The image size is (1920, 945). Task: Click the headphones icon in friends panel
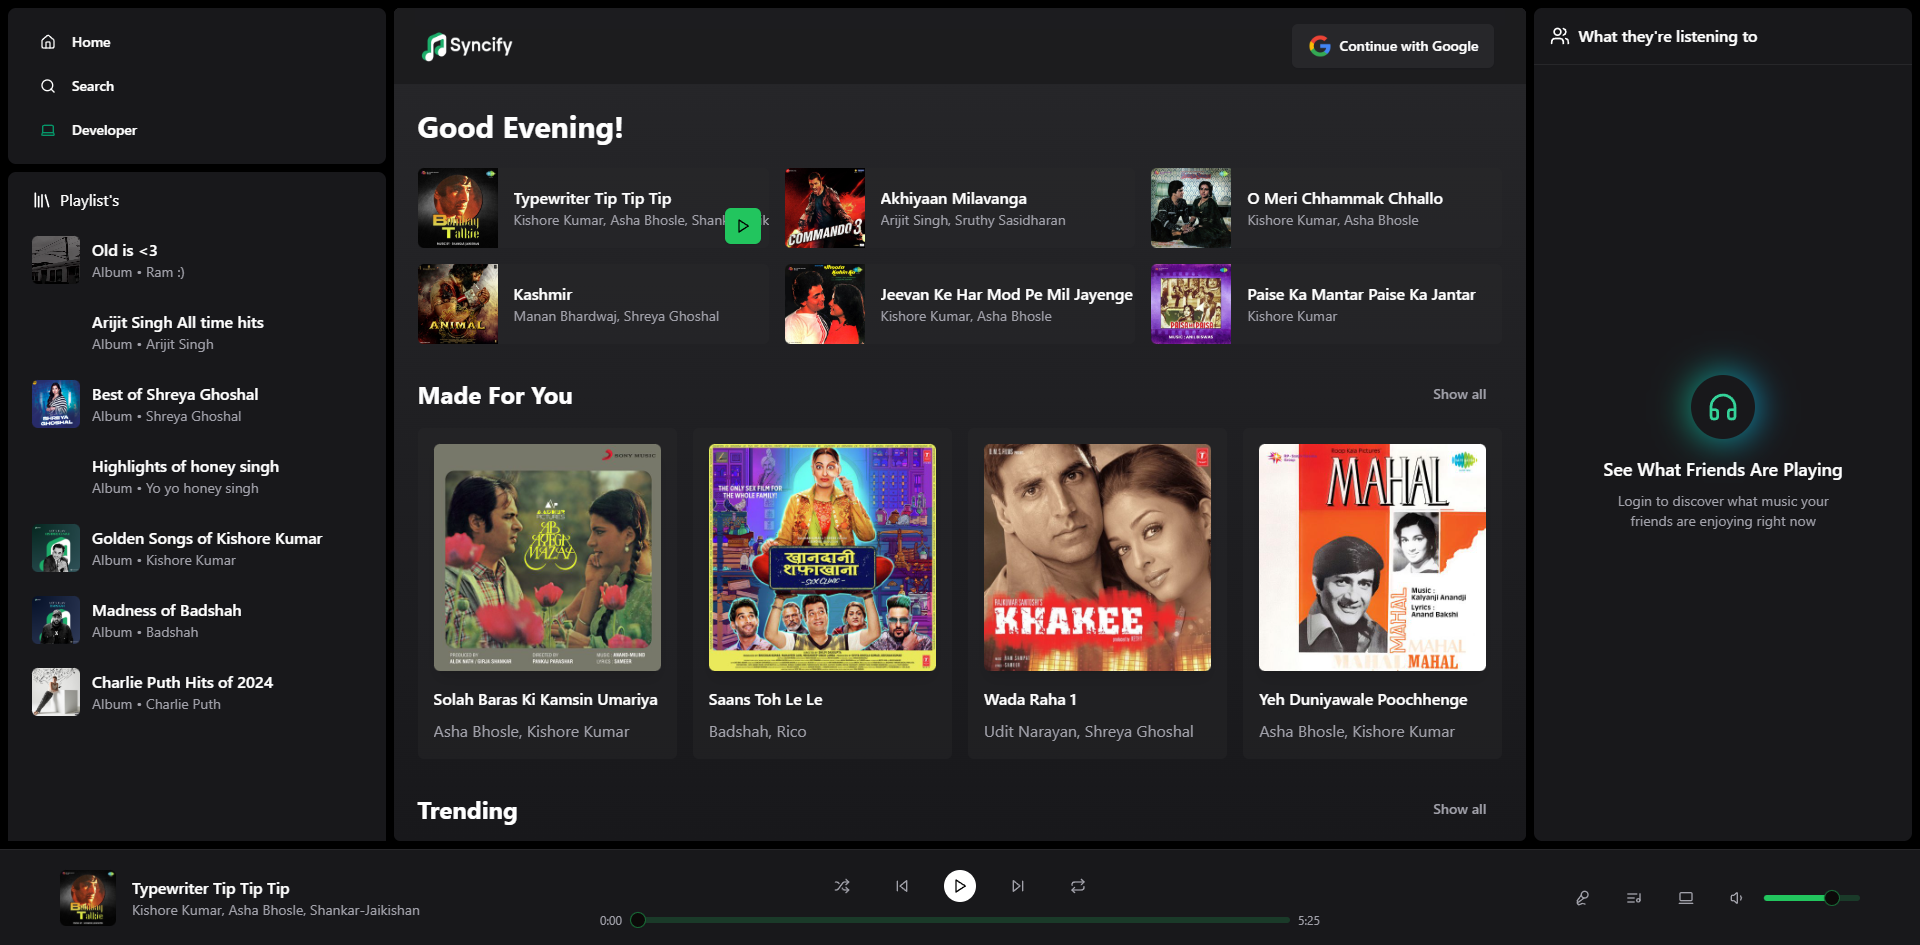click(x=1723, y=407)
